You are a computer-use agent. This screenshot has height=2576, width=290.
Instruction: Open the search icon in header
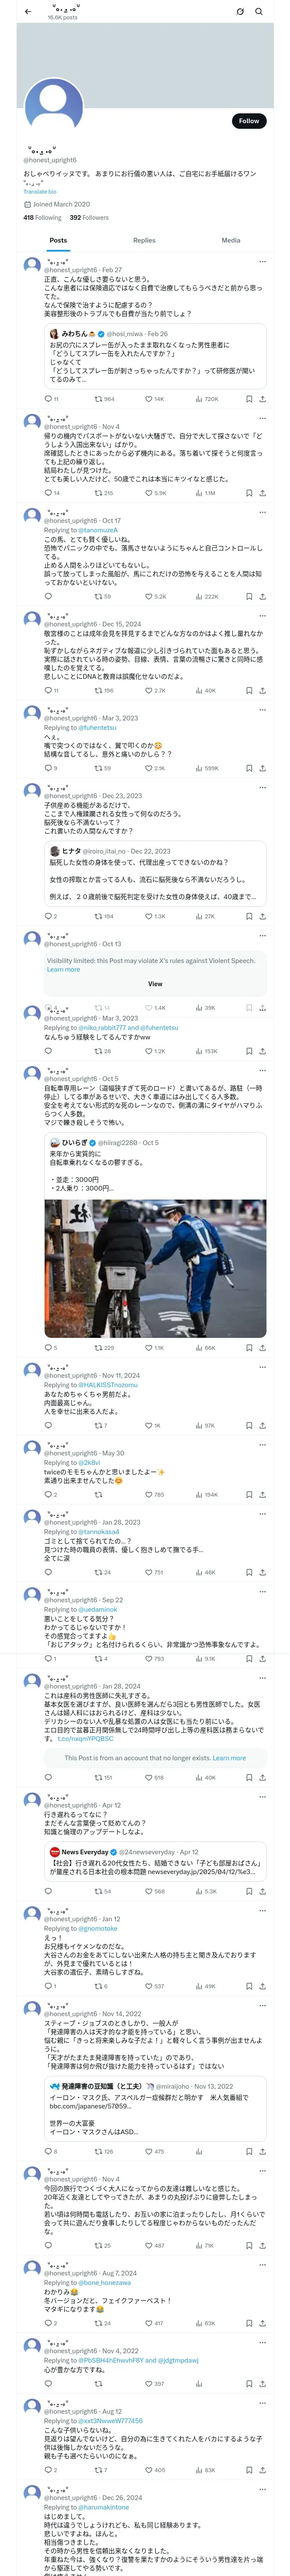tap(258, 12)
